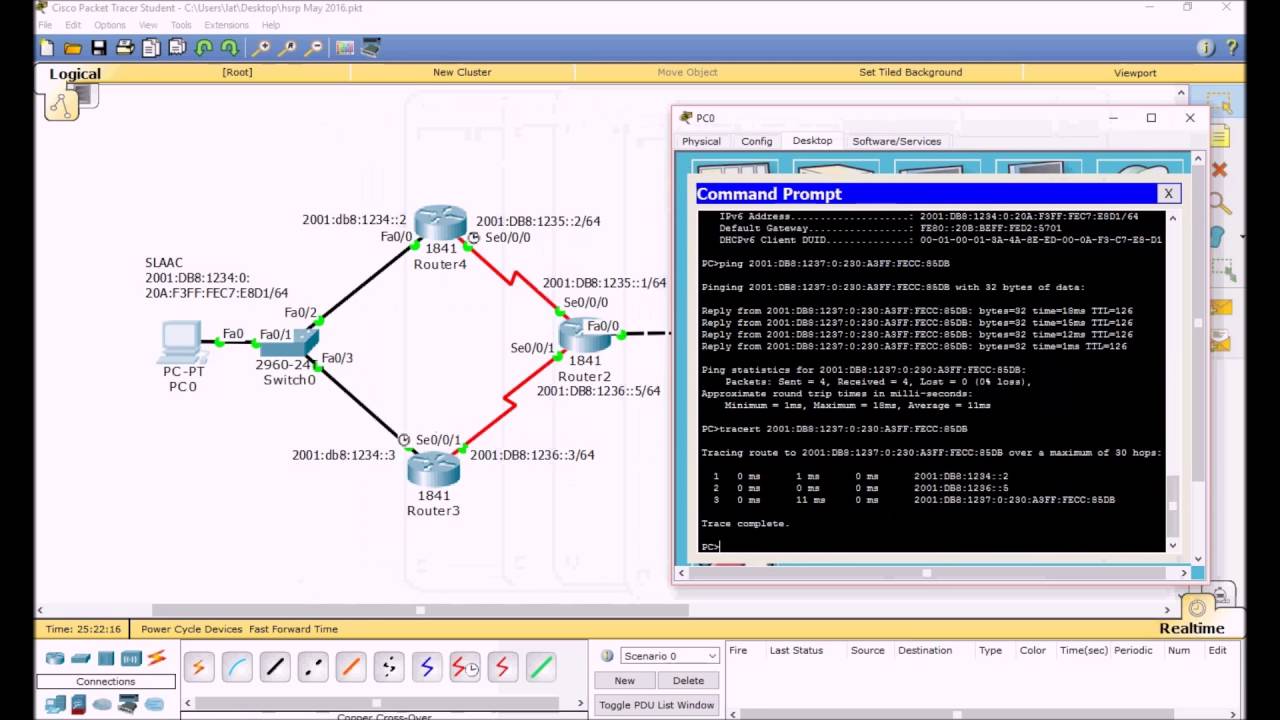Click Power Cycle Devices
This screenshot has width=1280, height=720.
click(191, 629)
